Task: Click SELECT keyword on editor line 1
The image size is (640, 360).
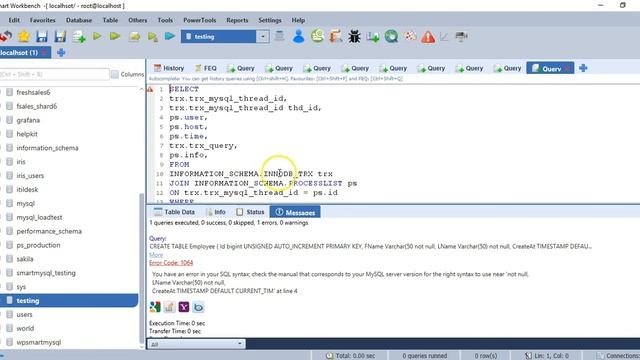Action: pos(184,89)
